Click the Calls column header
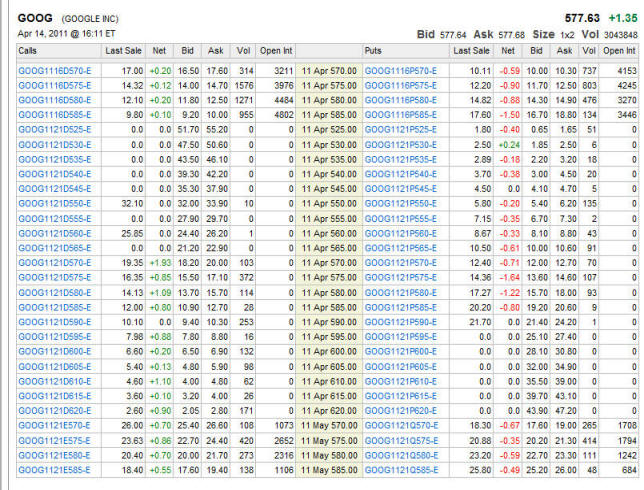Viewport: 644px width, 490px height. click(x=29, y=49)
